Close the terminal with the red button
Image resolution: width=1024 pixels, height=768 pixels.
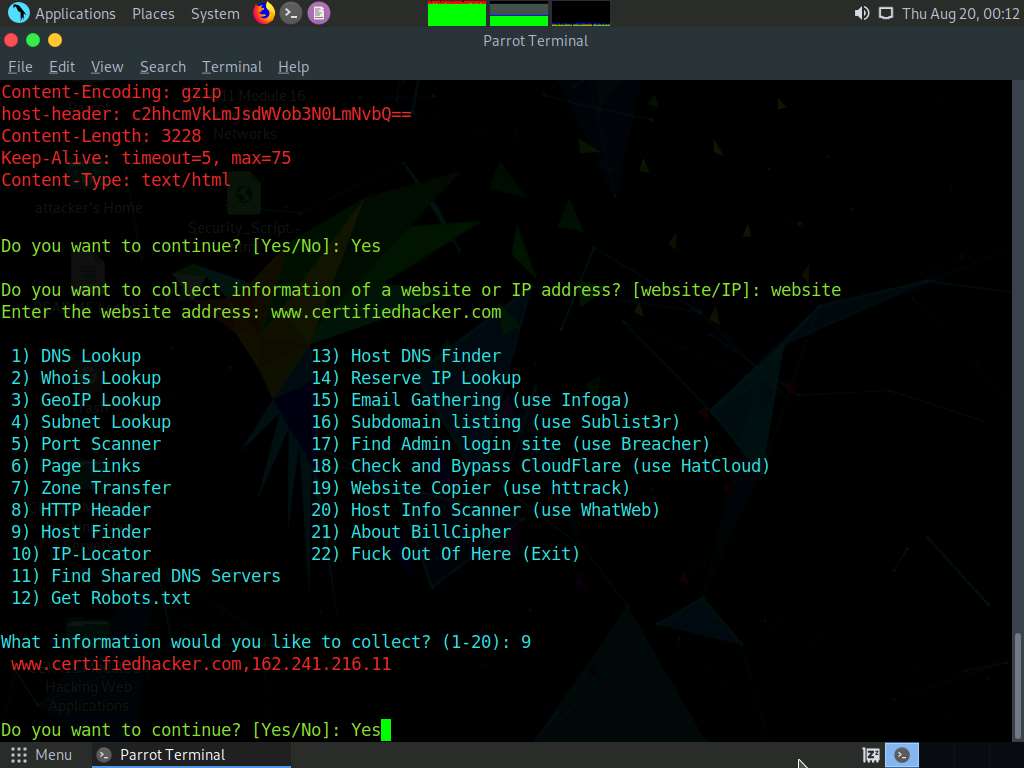tap(11, 40)
